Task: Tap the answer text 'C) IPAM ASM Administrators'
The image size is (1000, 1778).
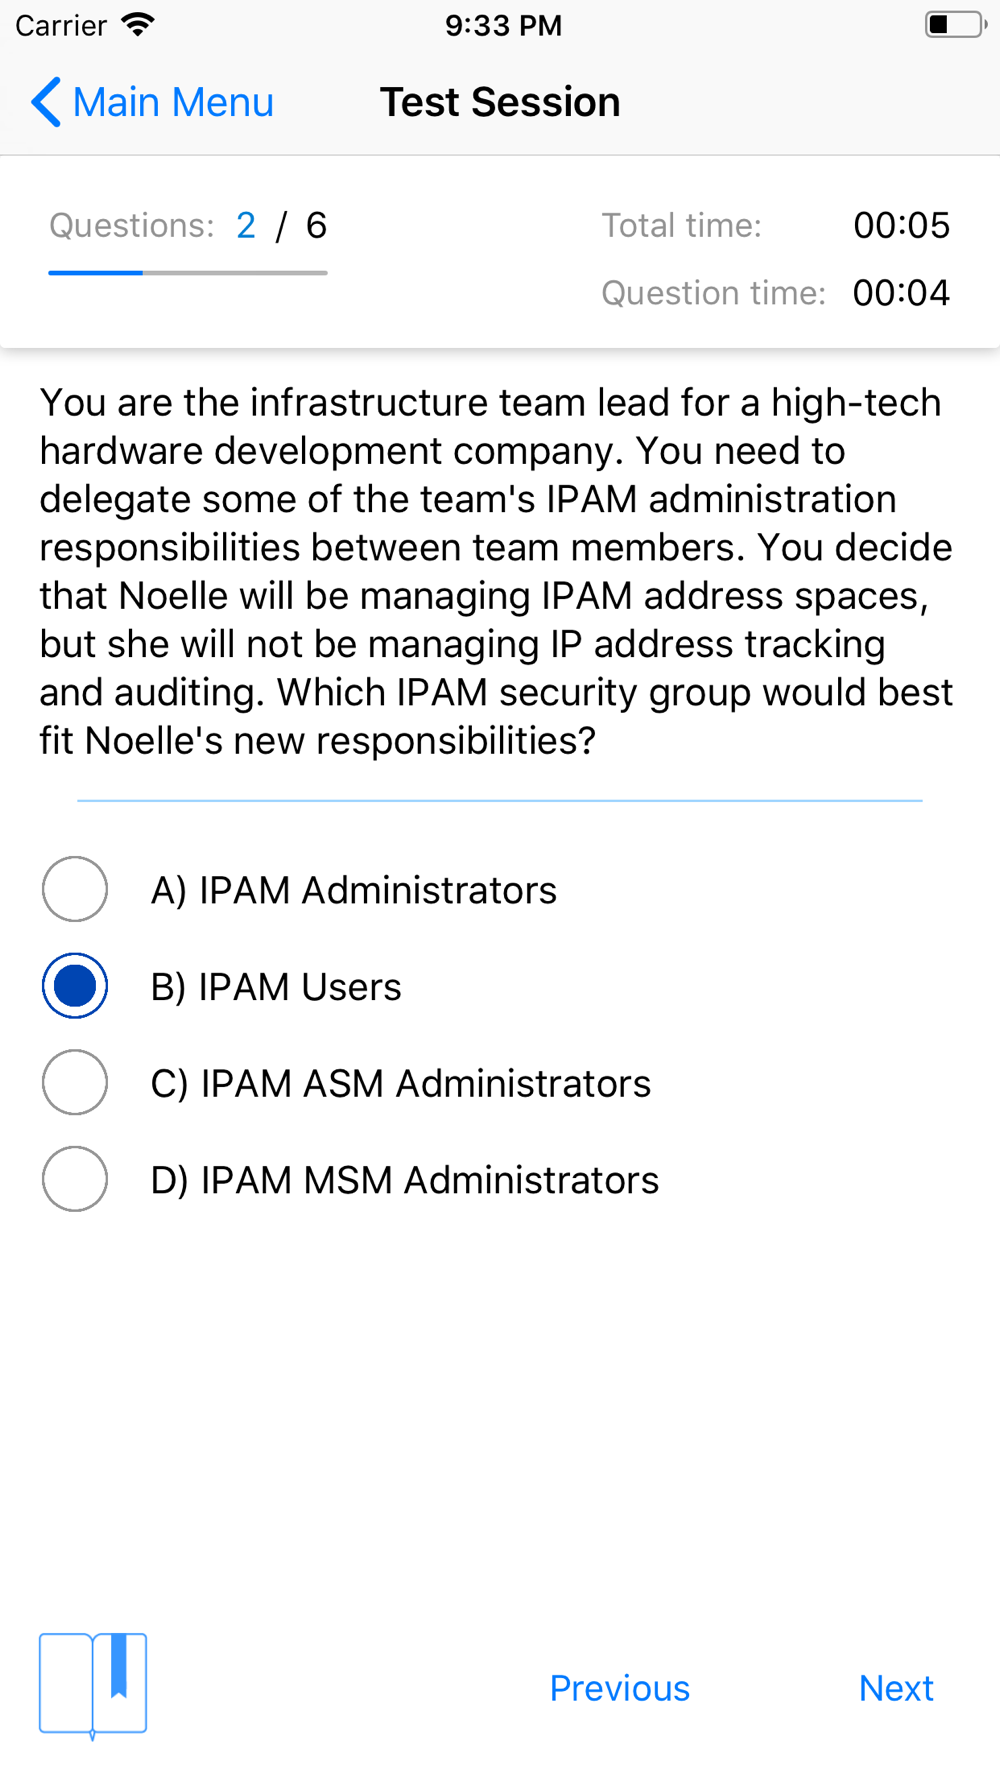Action: [x=401, y=1083]
